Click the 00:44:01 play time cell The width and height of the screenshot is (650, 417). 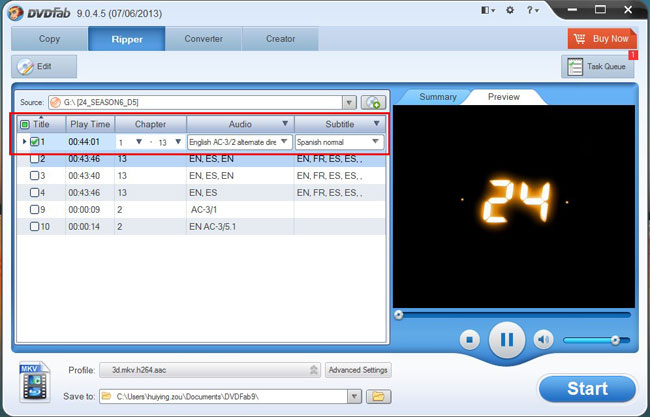[84, 142]
